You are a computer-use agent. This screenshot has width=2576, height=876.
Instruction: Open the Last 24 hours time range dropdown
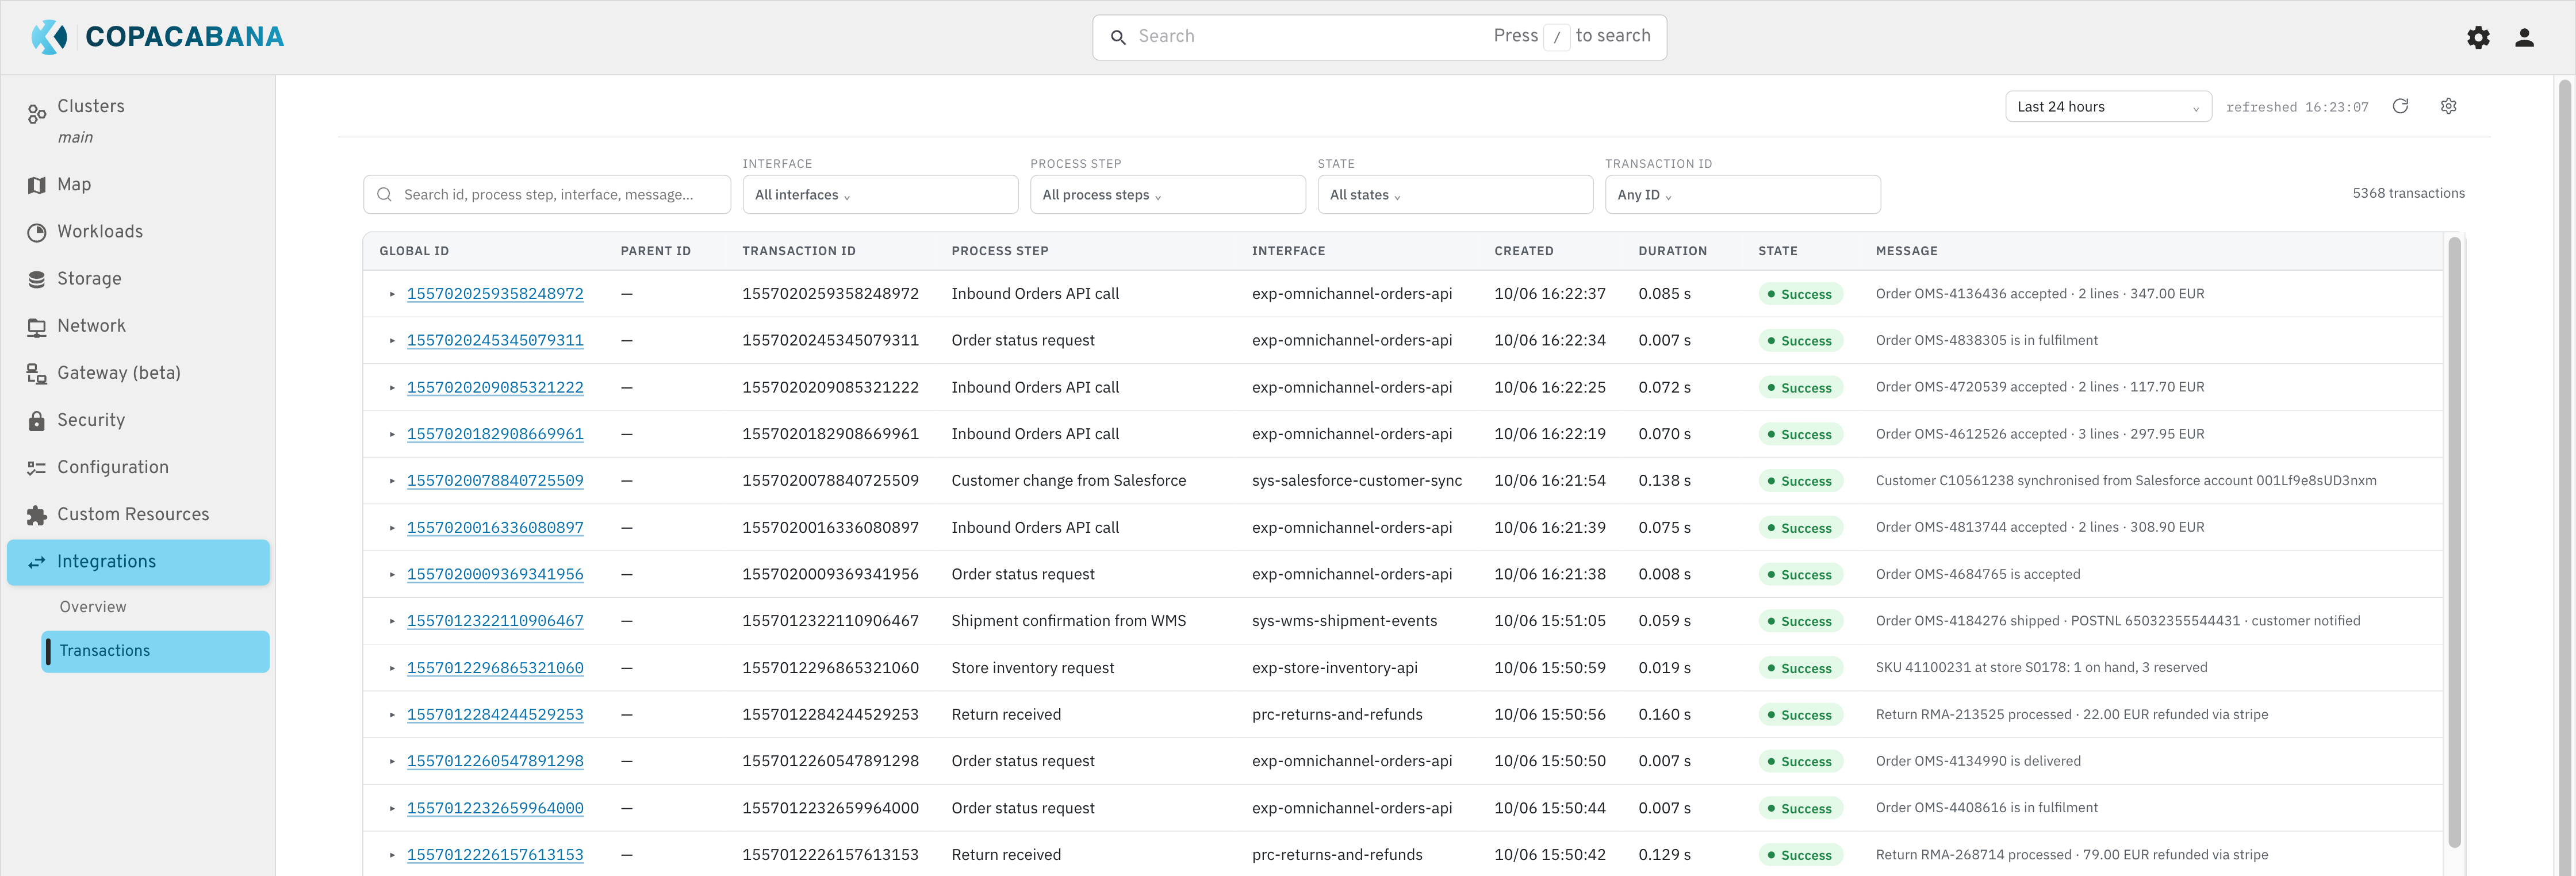pyautogui.click(x=2108, y=107)
